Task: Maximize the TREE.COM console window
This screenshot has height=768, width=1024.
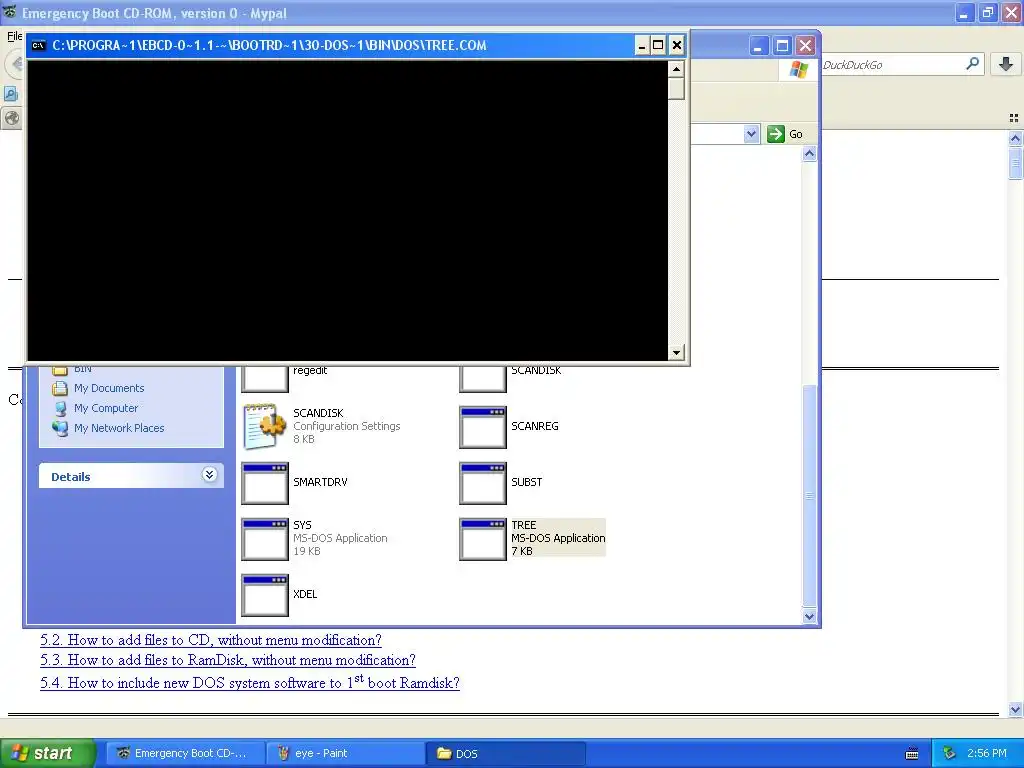Action: (659, 45)
